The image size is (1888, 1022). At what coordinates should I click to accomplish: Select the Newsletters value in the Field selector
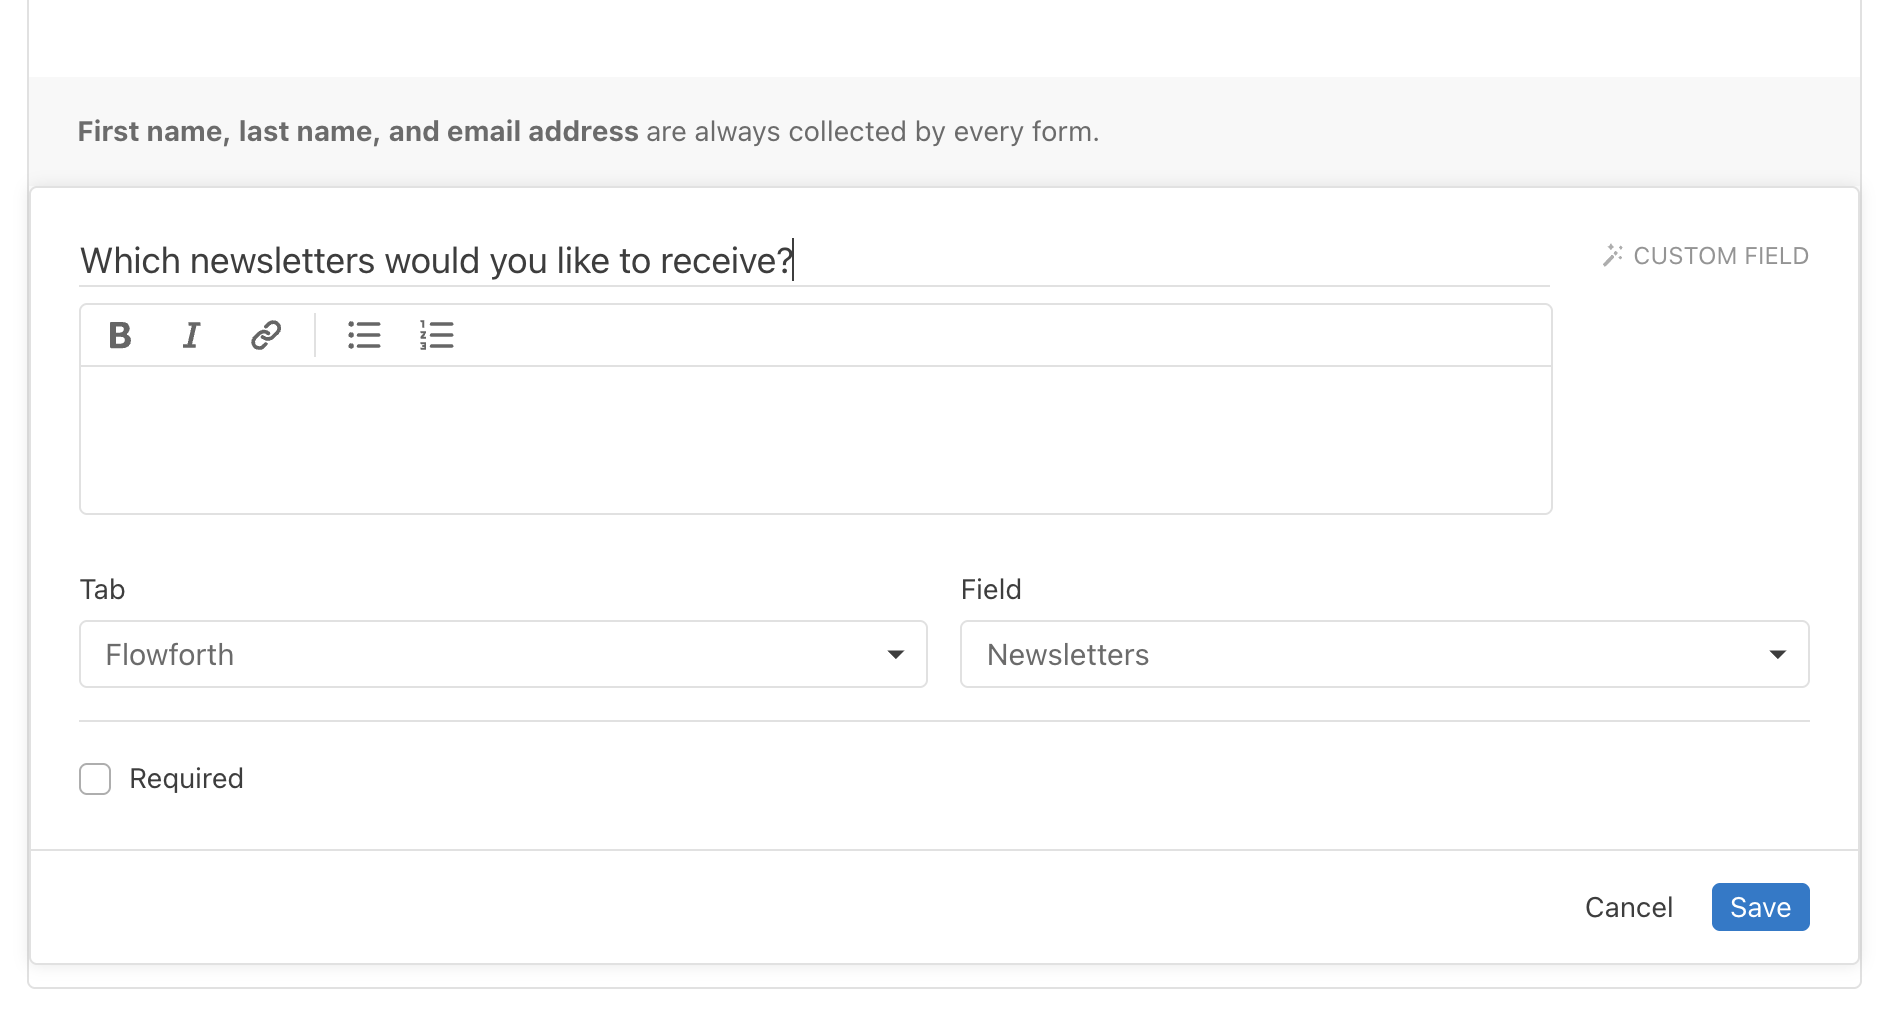(1067, 654)
